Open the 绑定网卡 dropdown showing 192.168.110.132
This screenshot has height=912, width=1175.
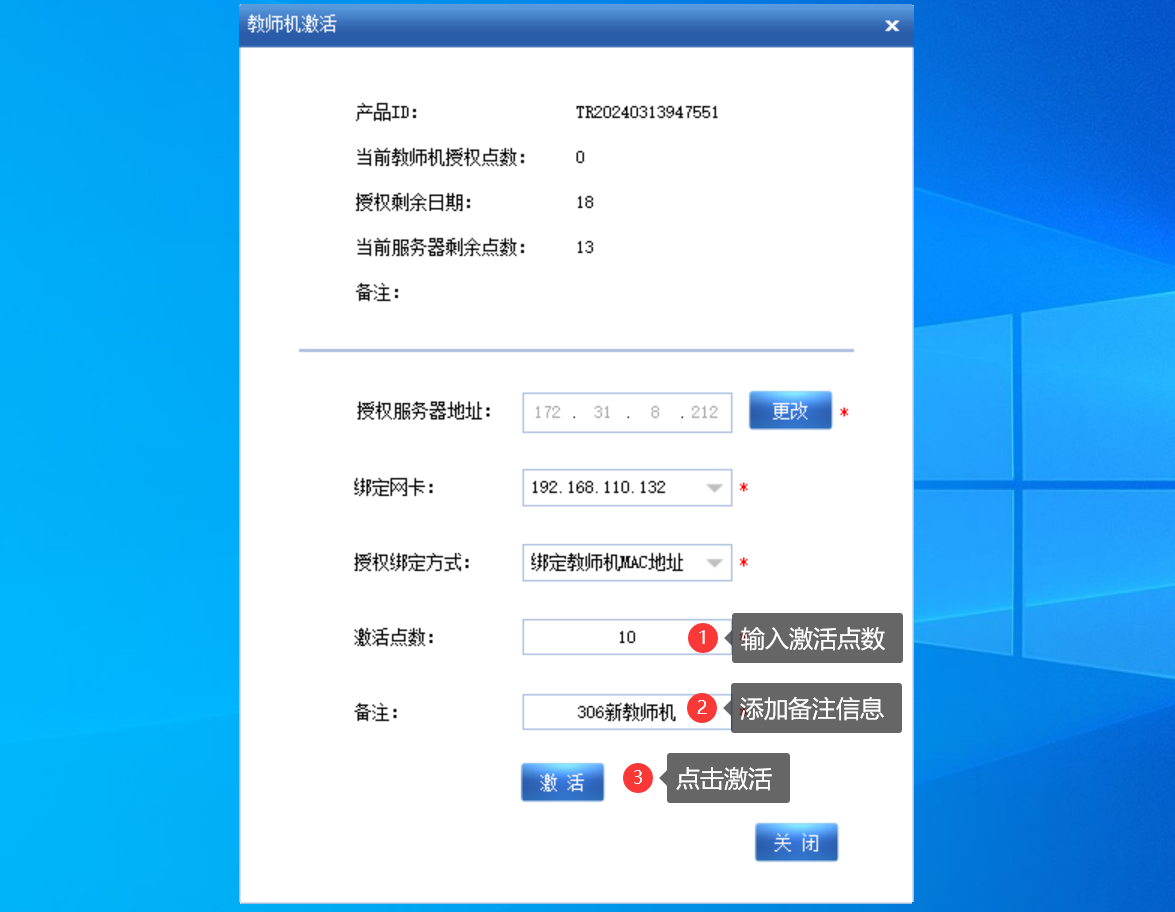[714, 488]
